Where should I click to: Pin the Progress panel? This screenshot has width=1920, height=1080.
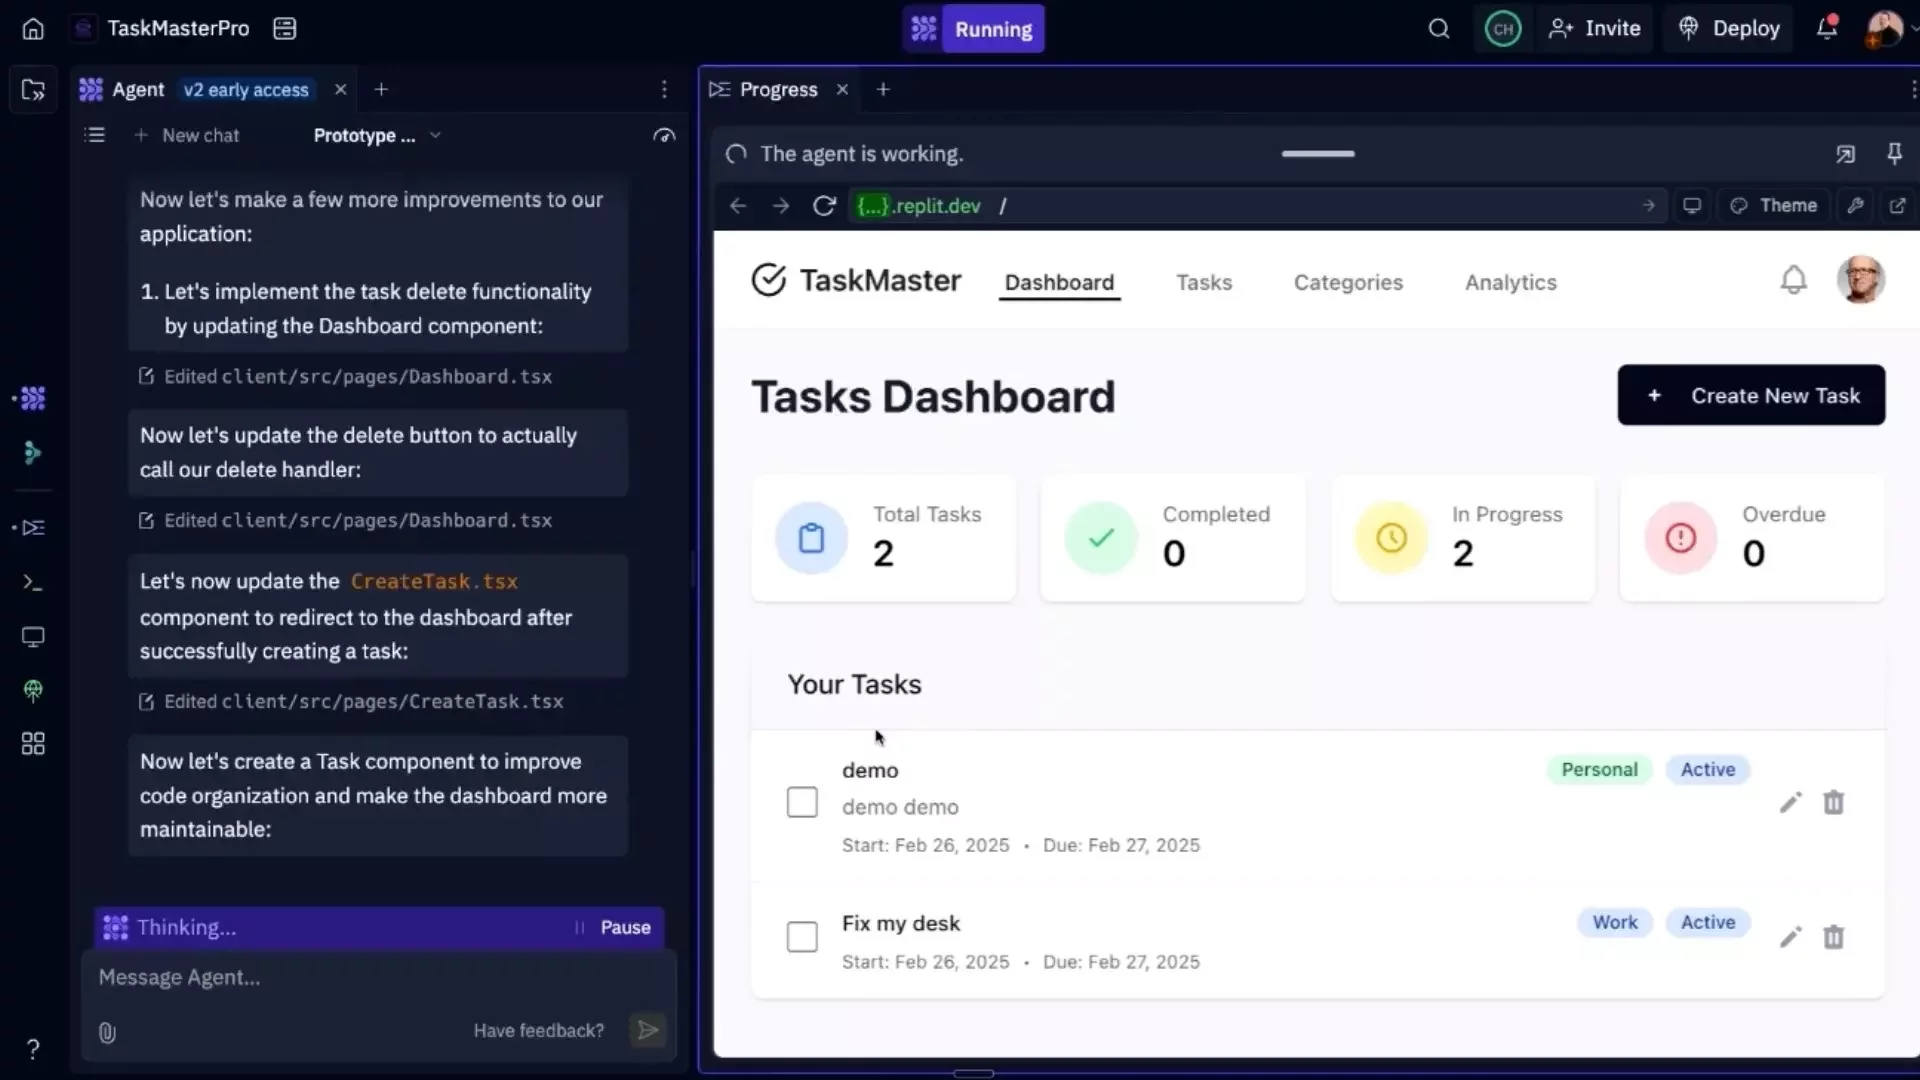pyautogui.click(x=1895, y=153)
